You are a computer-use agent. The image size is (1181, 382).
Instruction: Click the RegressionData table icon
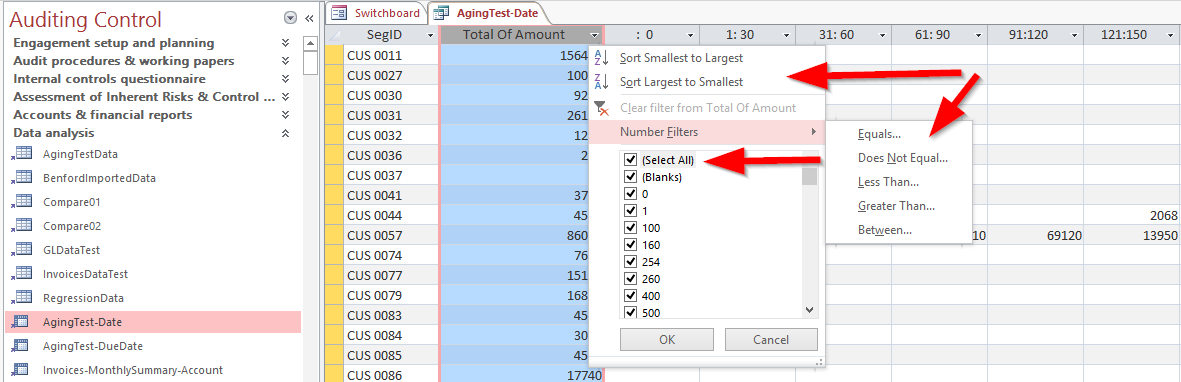pyautogui.click(x=21, y=298)
